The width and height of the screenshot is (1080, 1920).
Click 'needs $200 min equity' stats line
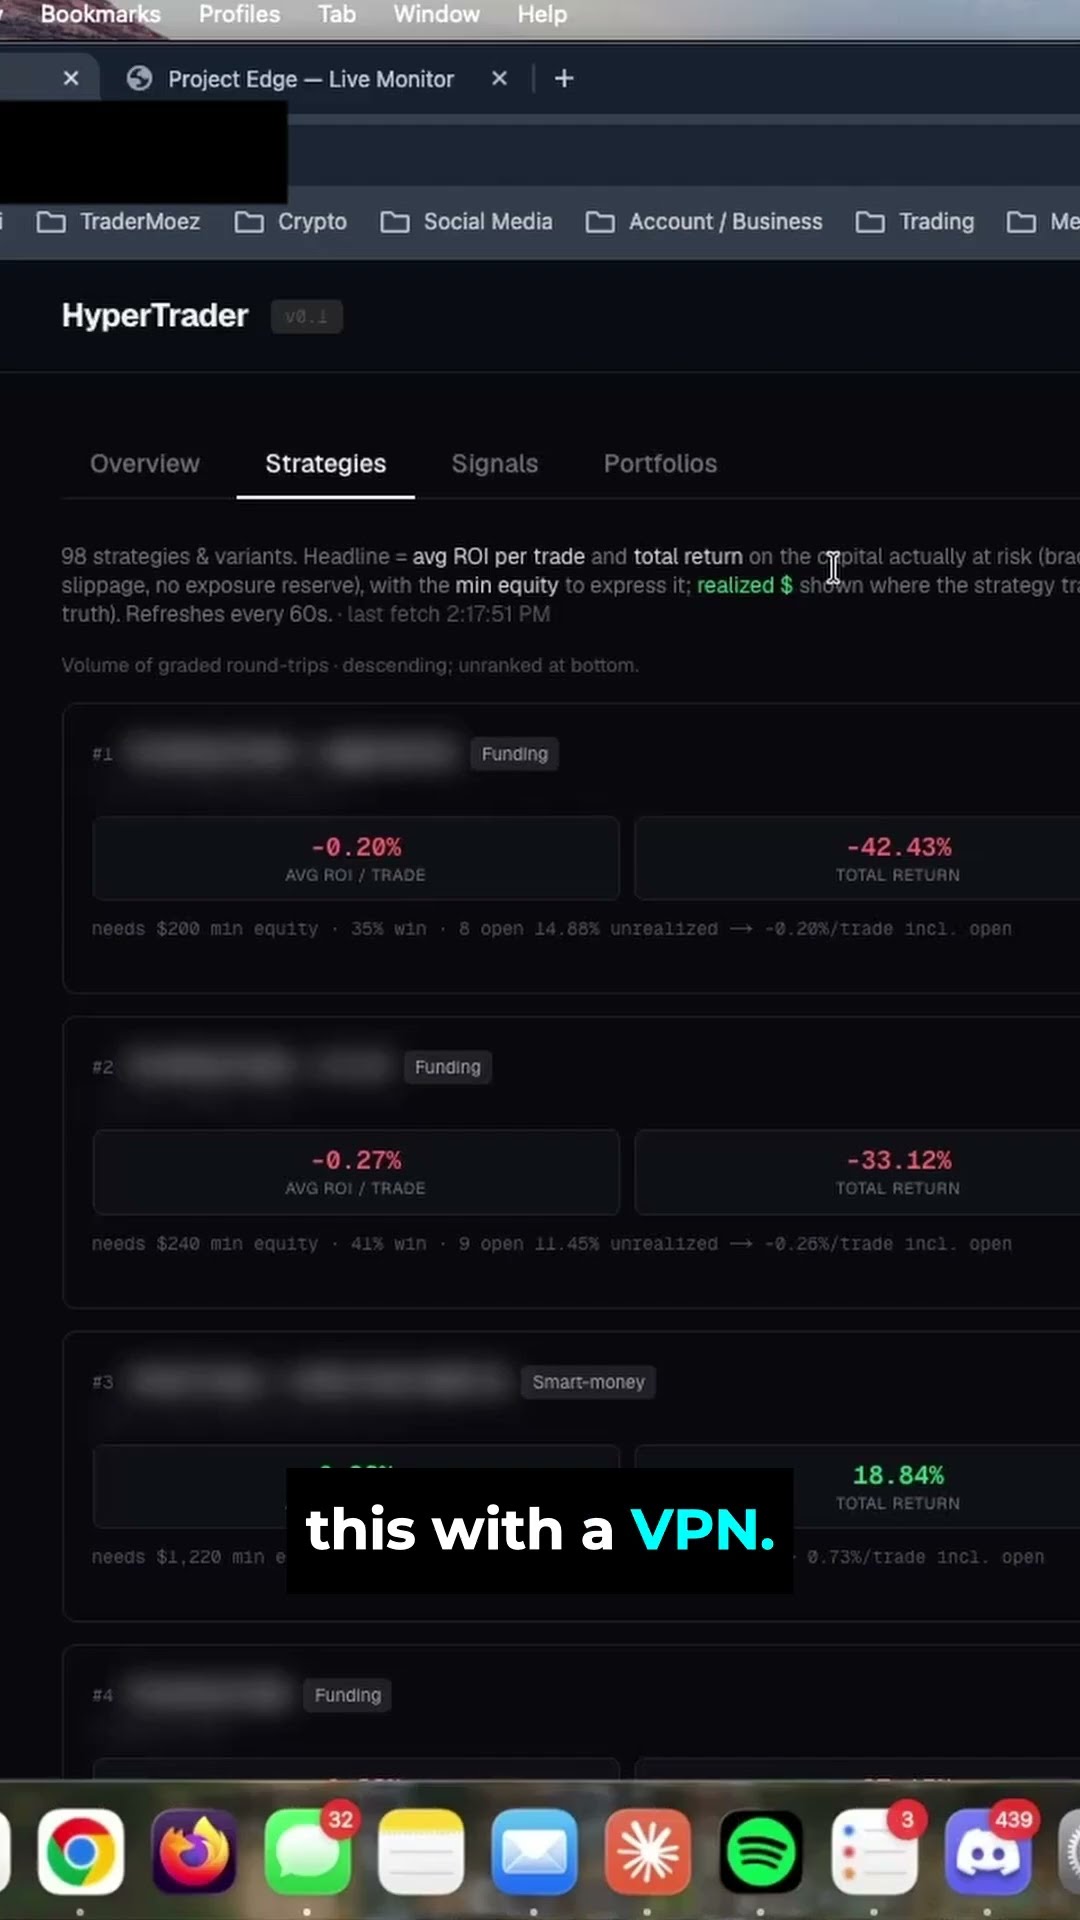[552, 929]
